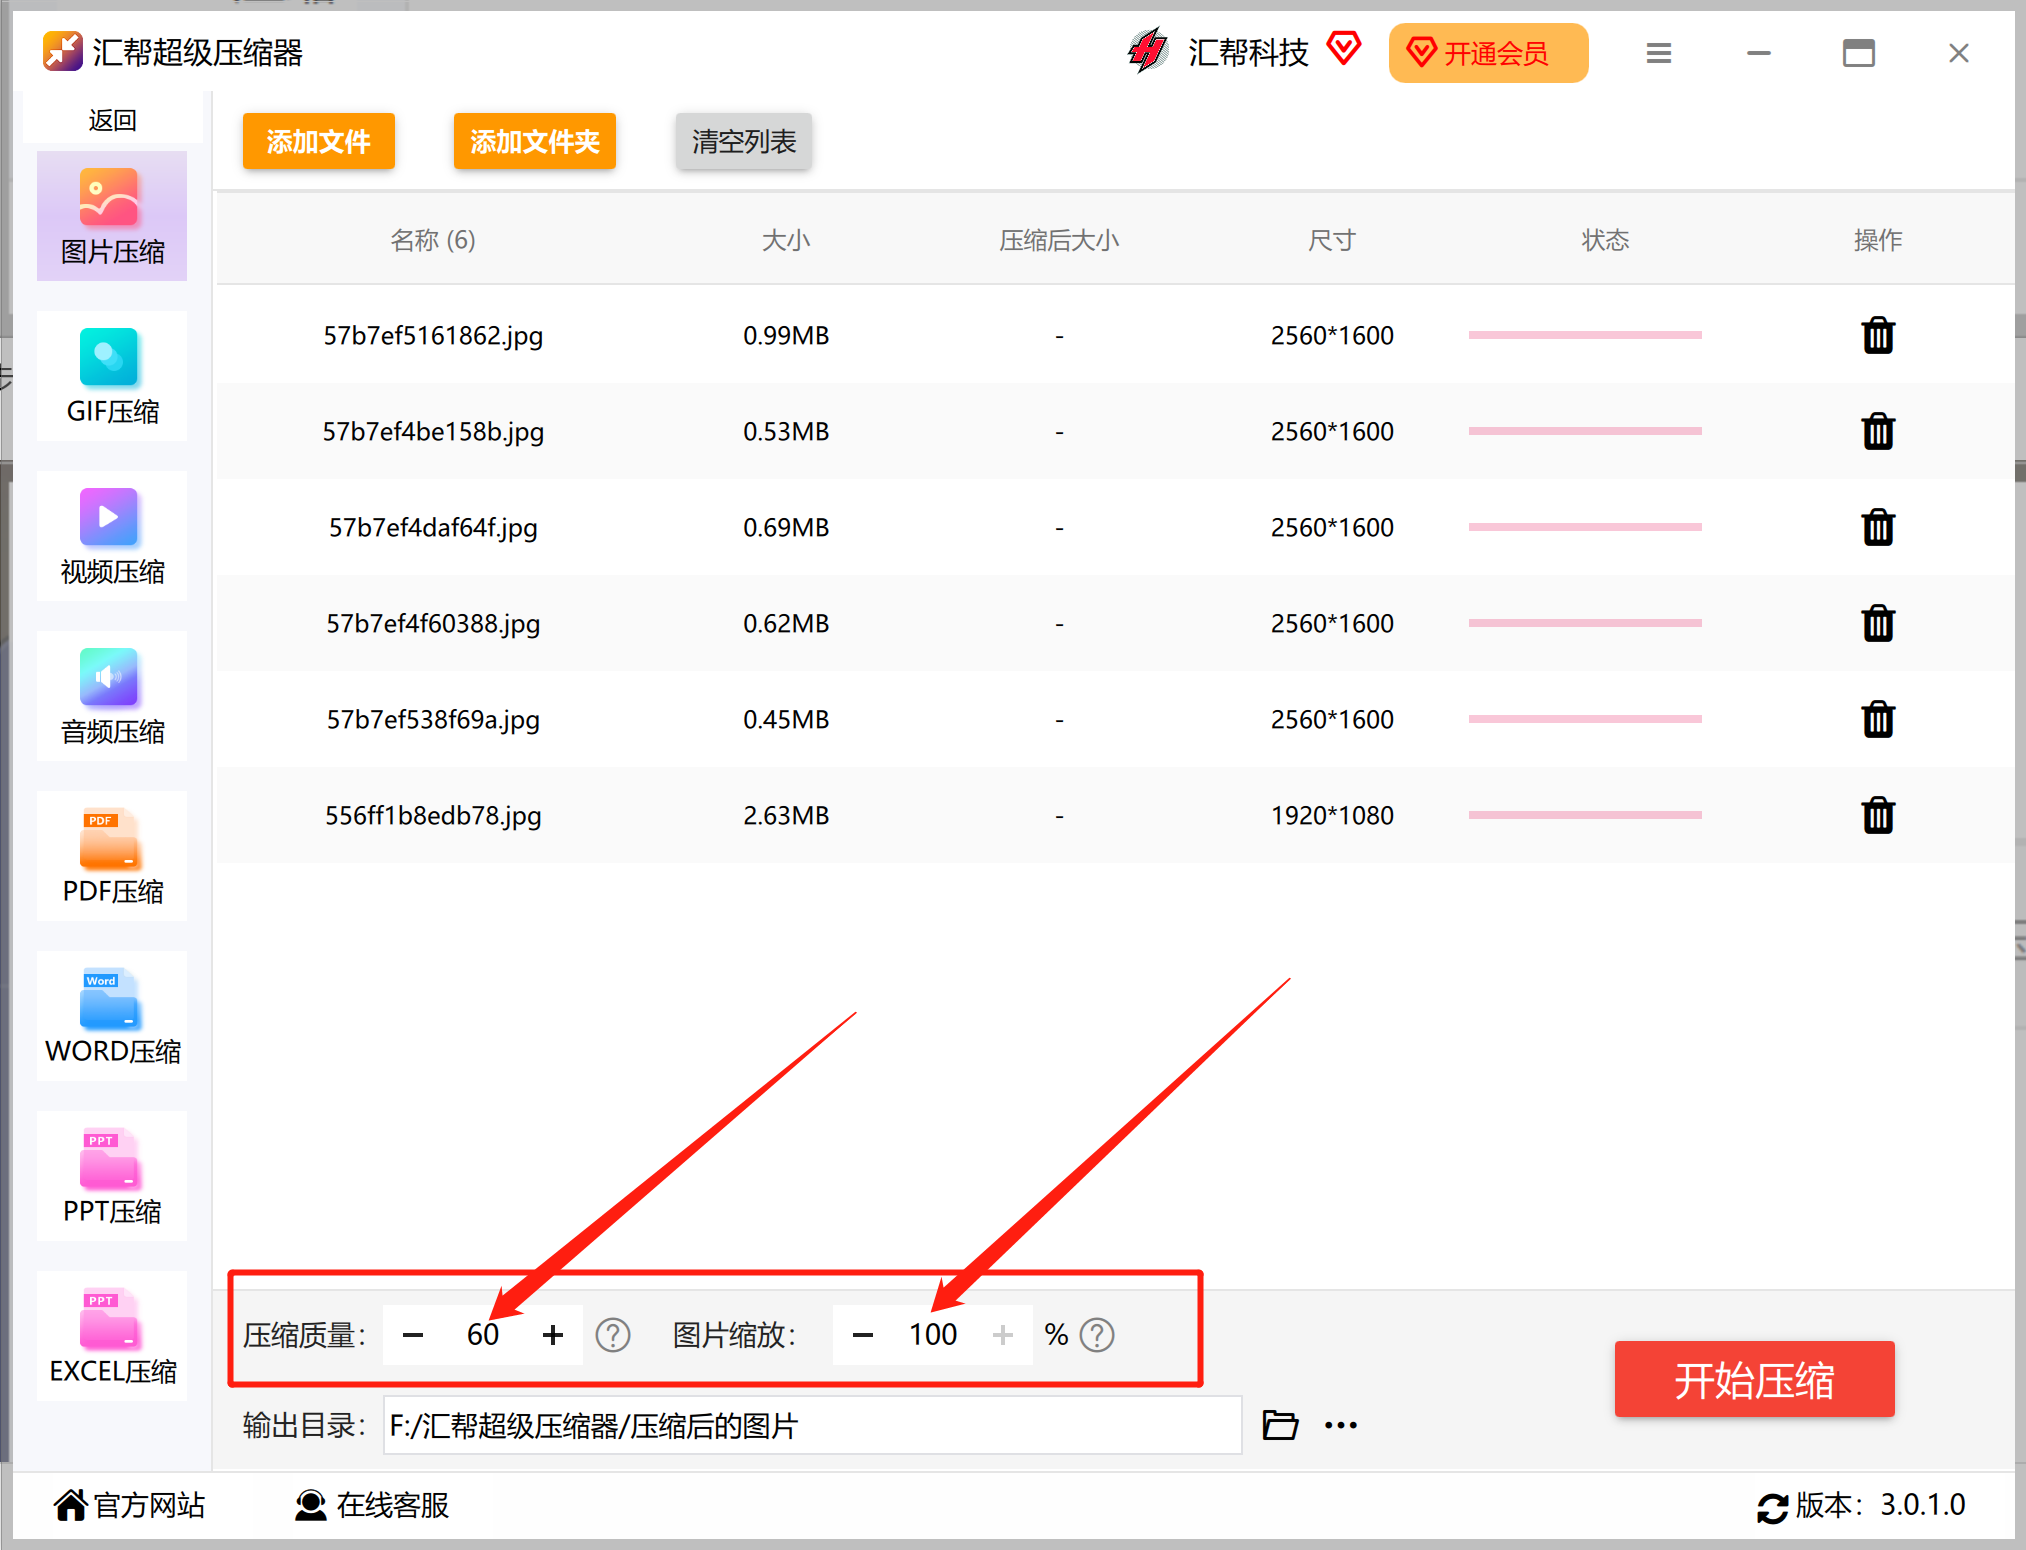The image size is (2026, 1550).
Task: Click the 输出目录 path input field
Action: pos(812,1425)
